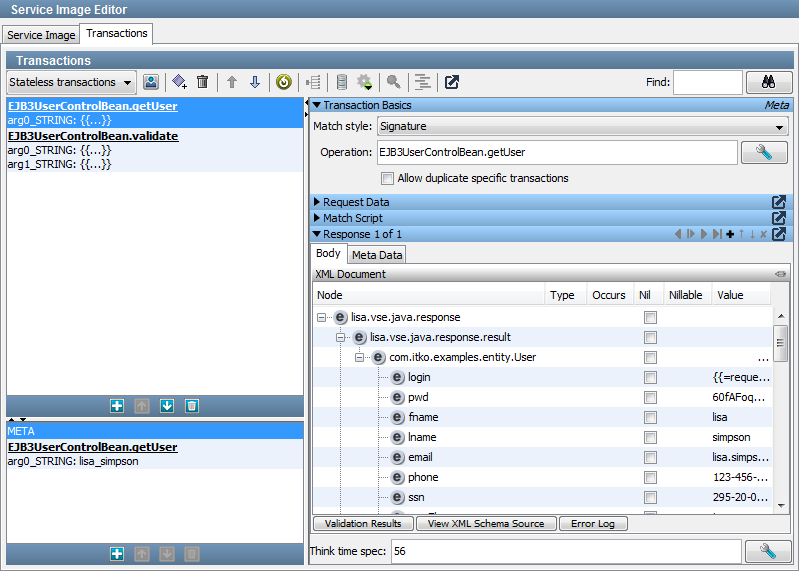The width and height of the screenshot is (799, 571).
Task: Click the wrench next to Think time spec
Action: [x=768, y=551]
